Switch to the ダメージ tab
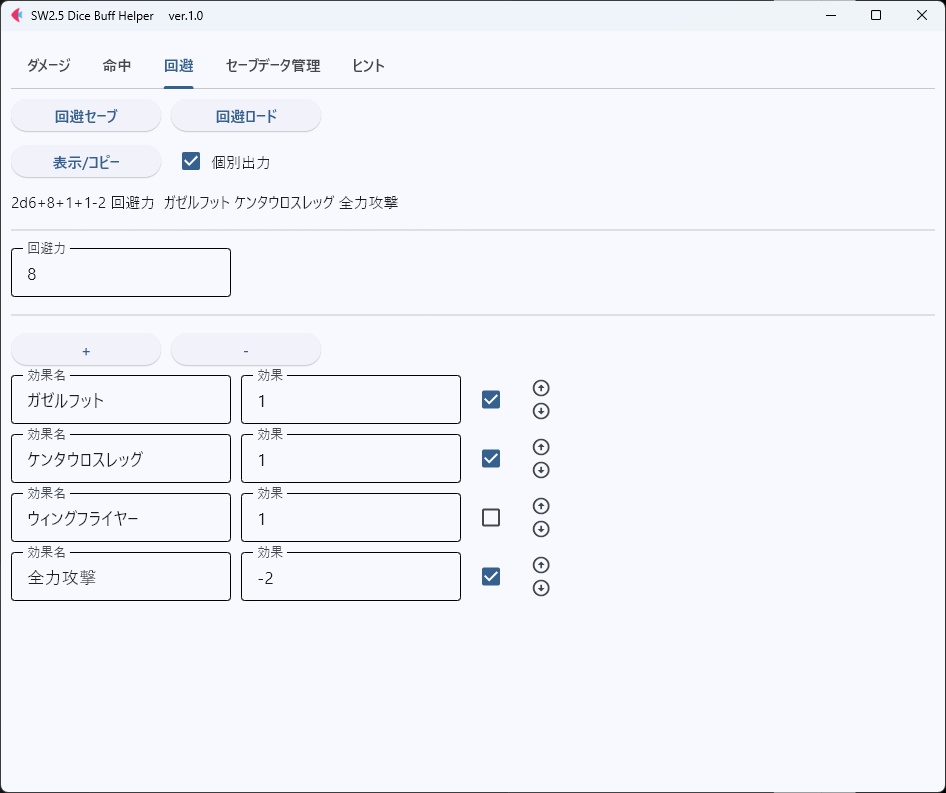946x793 pixels. click(47, 65)
